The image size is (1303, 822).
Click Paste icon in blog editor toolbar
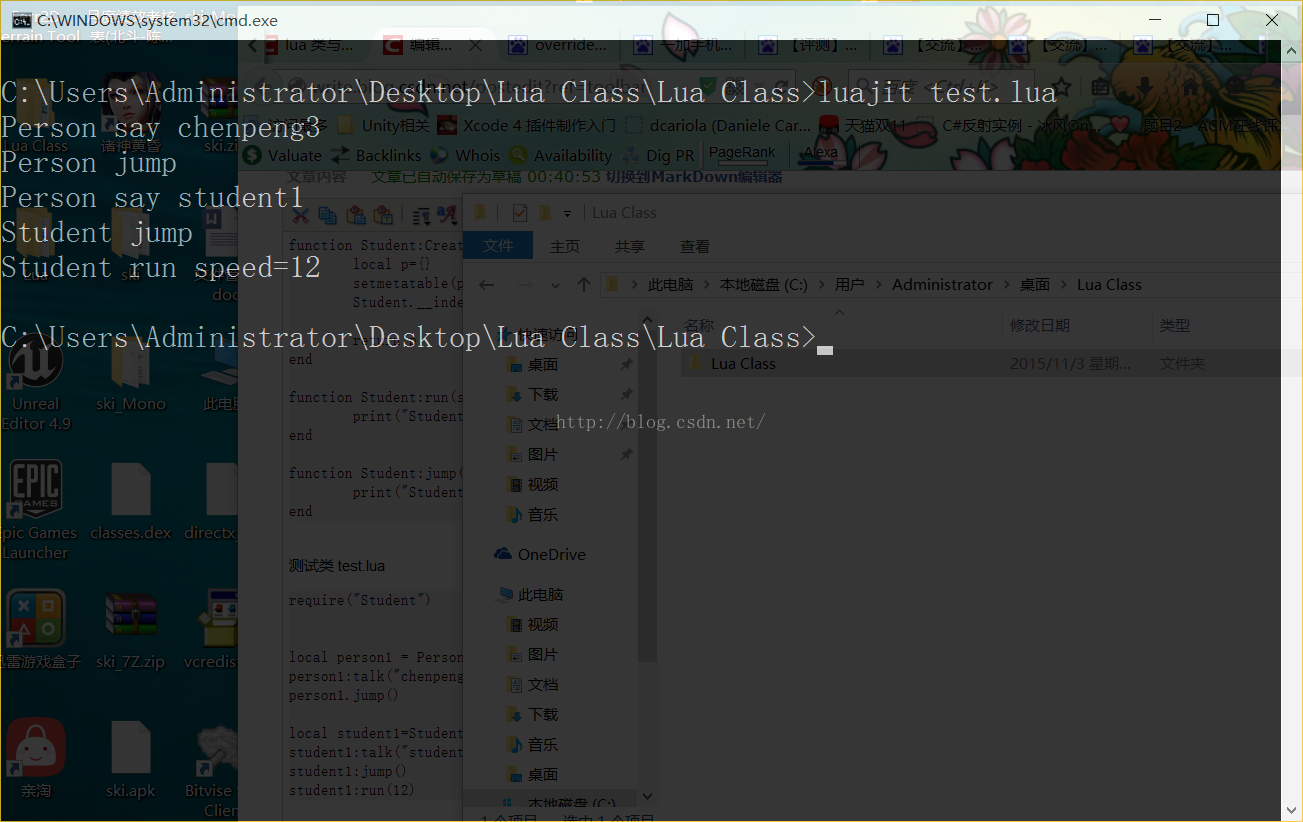coord(355,214)
